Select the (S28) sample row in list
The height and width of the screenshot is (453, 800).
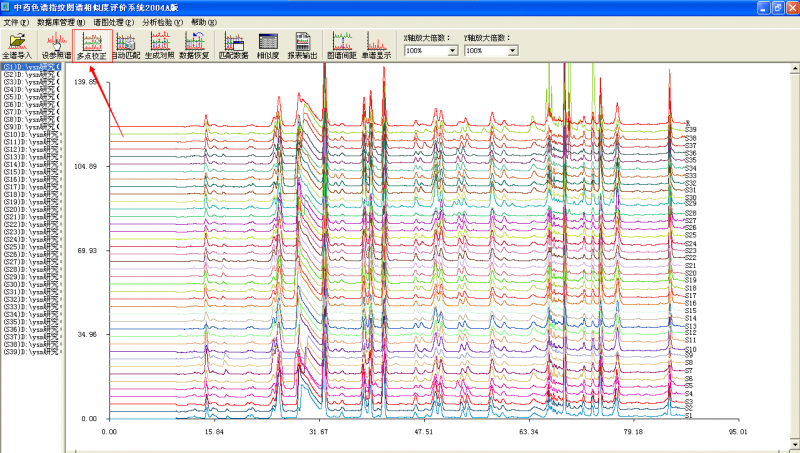tap(31, 269)
